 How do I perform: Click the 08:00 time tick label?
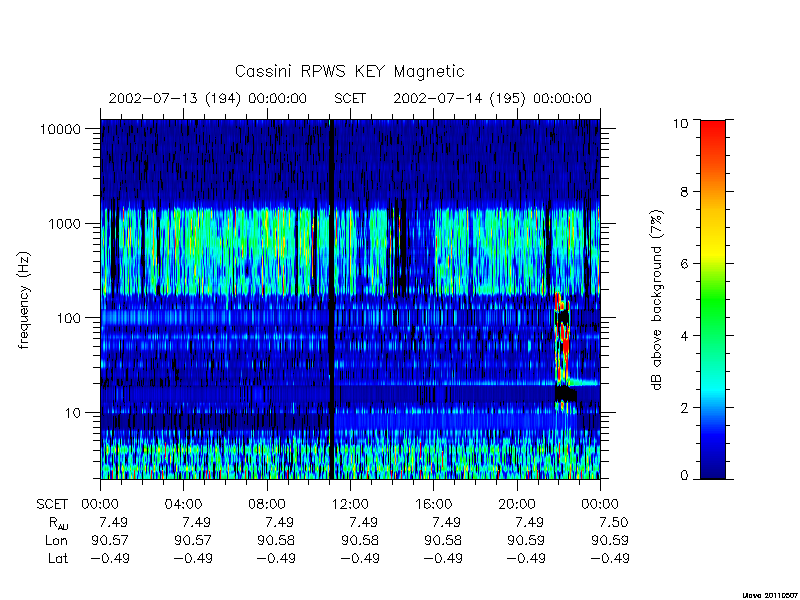(267, 504)
